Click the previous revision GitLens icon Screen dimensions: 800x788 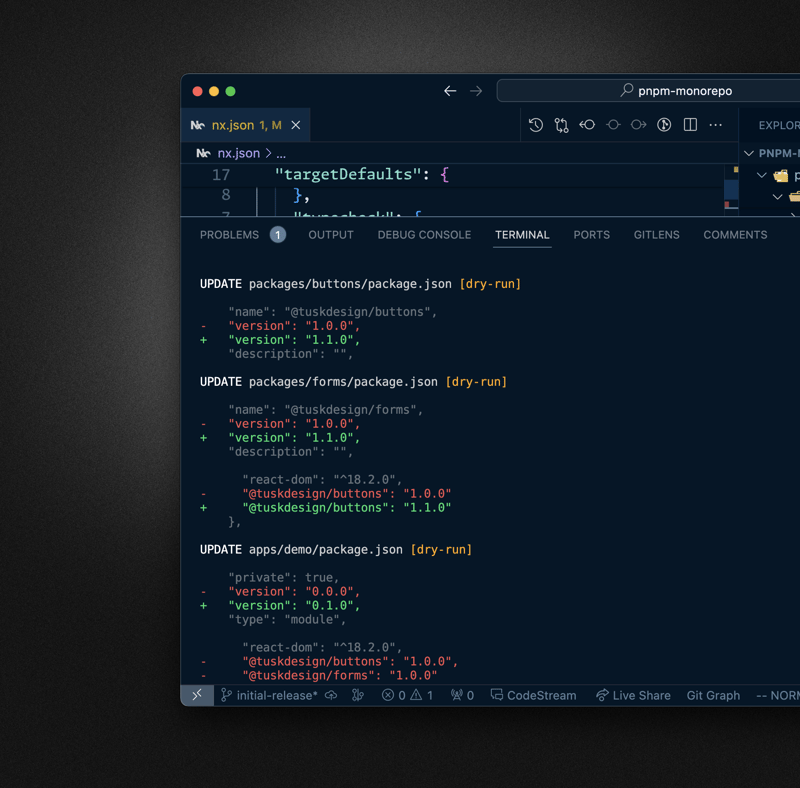click(x=587, y=125)
